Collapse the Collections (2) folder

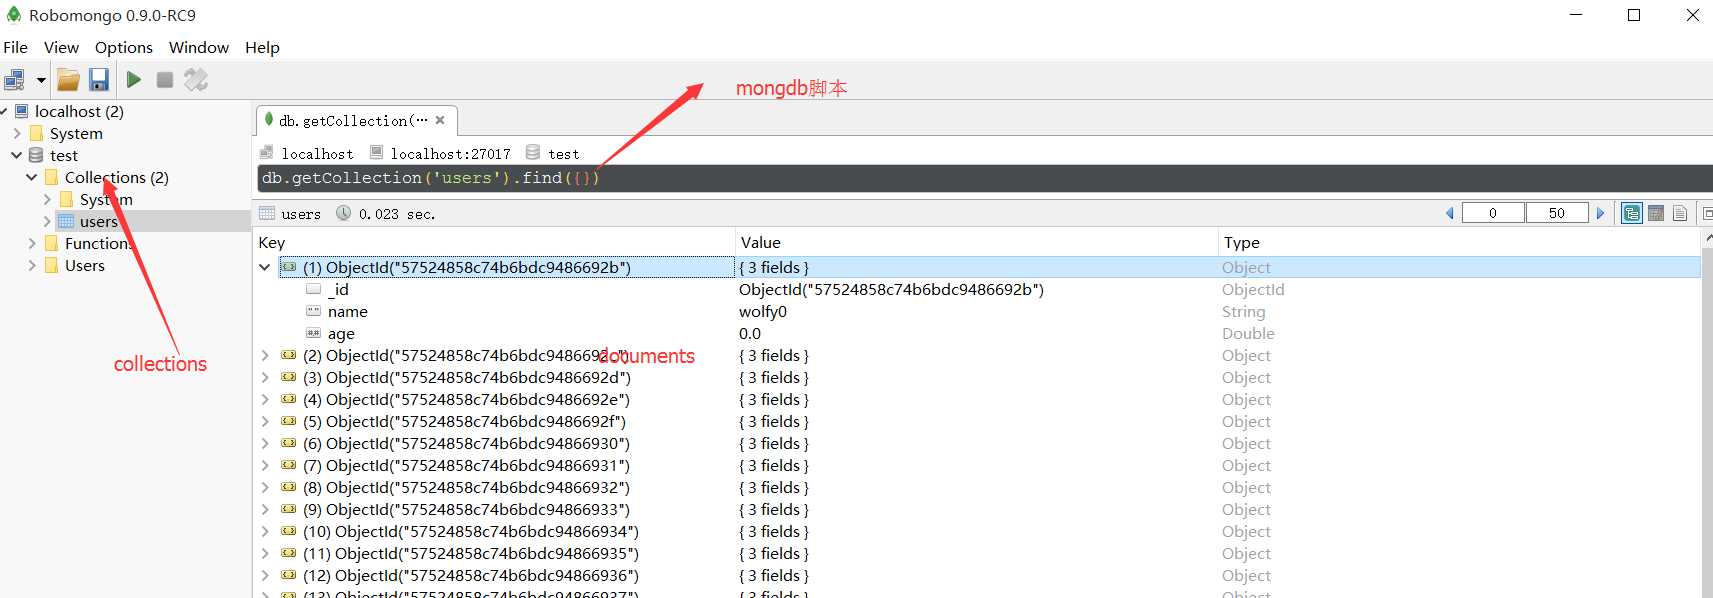(x=32, y=177)
